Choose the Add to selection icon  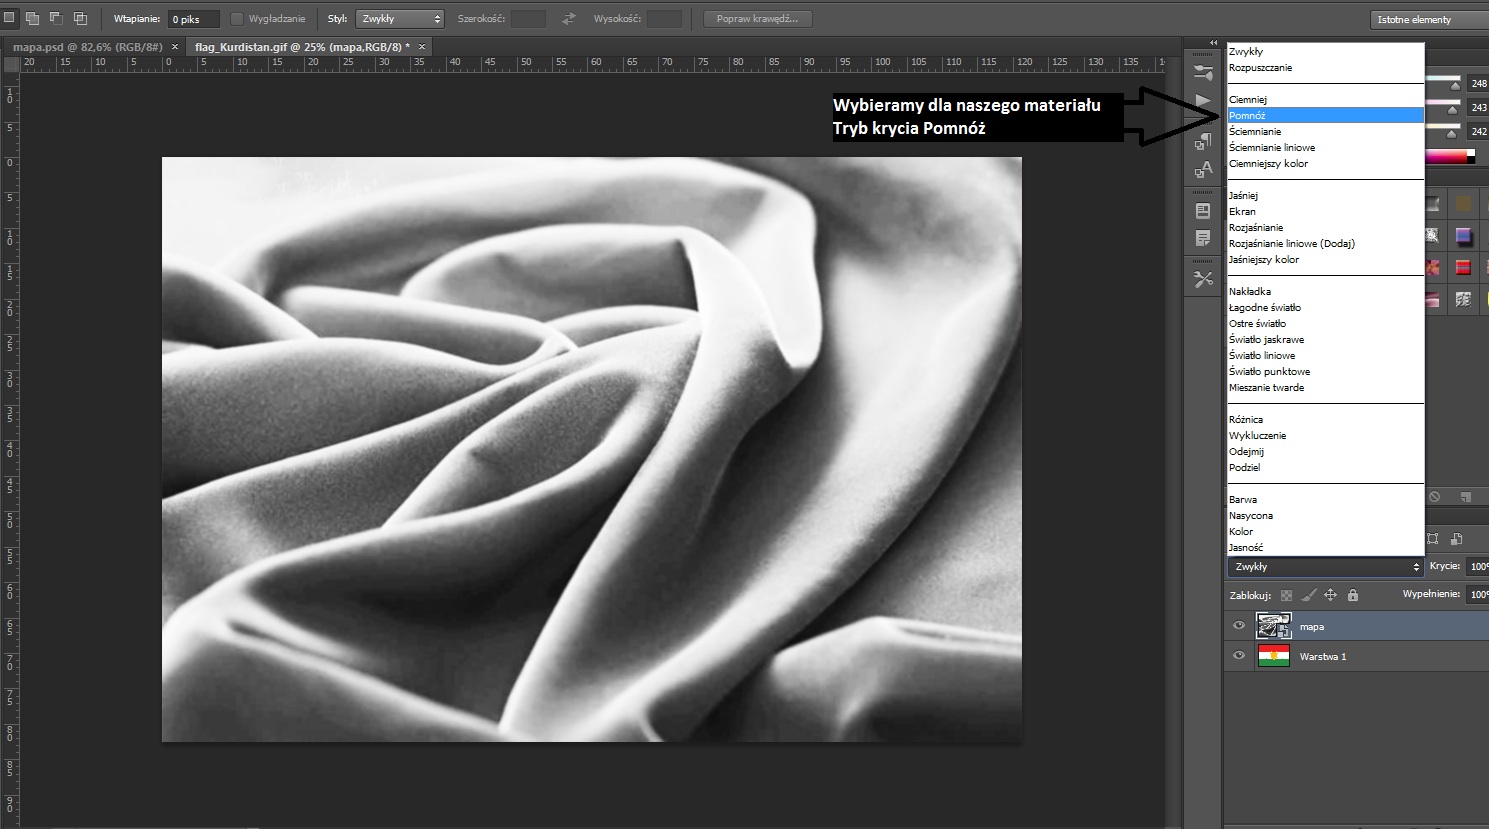32,18
